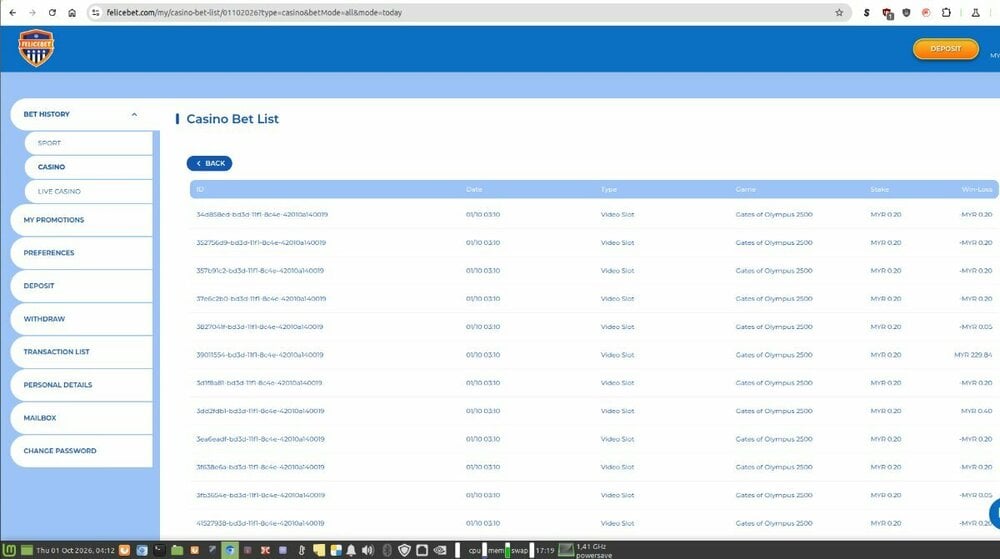Click the volume speaker icon in the tray
1000x559 pixels.
point(368,550)
